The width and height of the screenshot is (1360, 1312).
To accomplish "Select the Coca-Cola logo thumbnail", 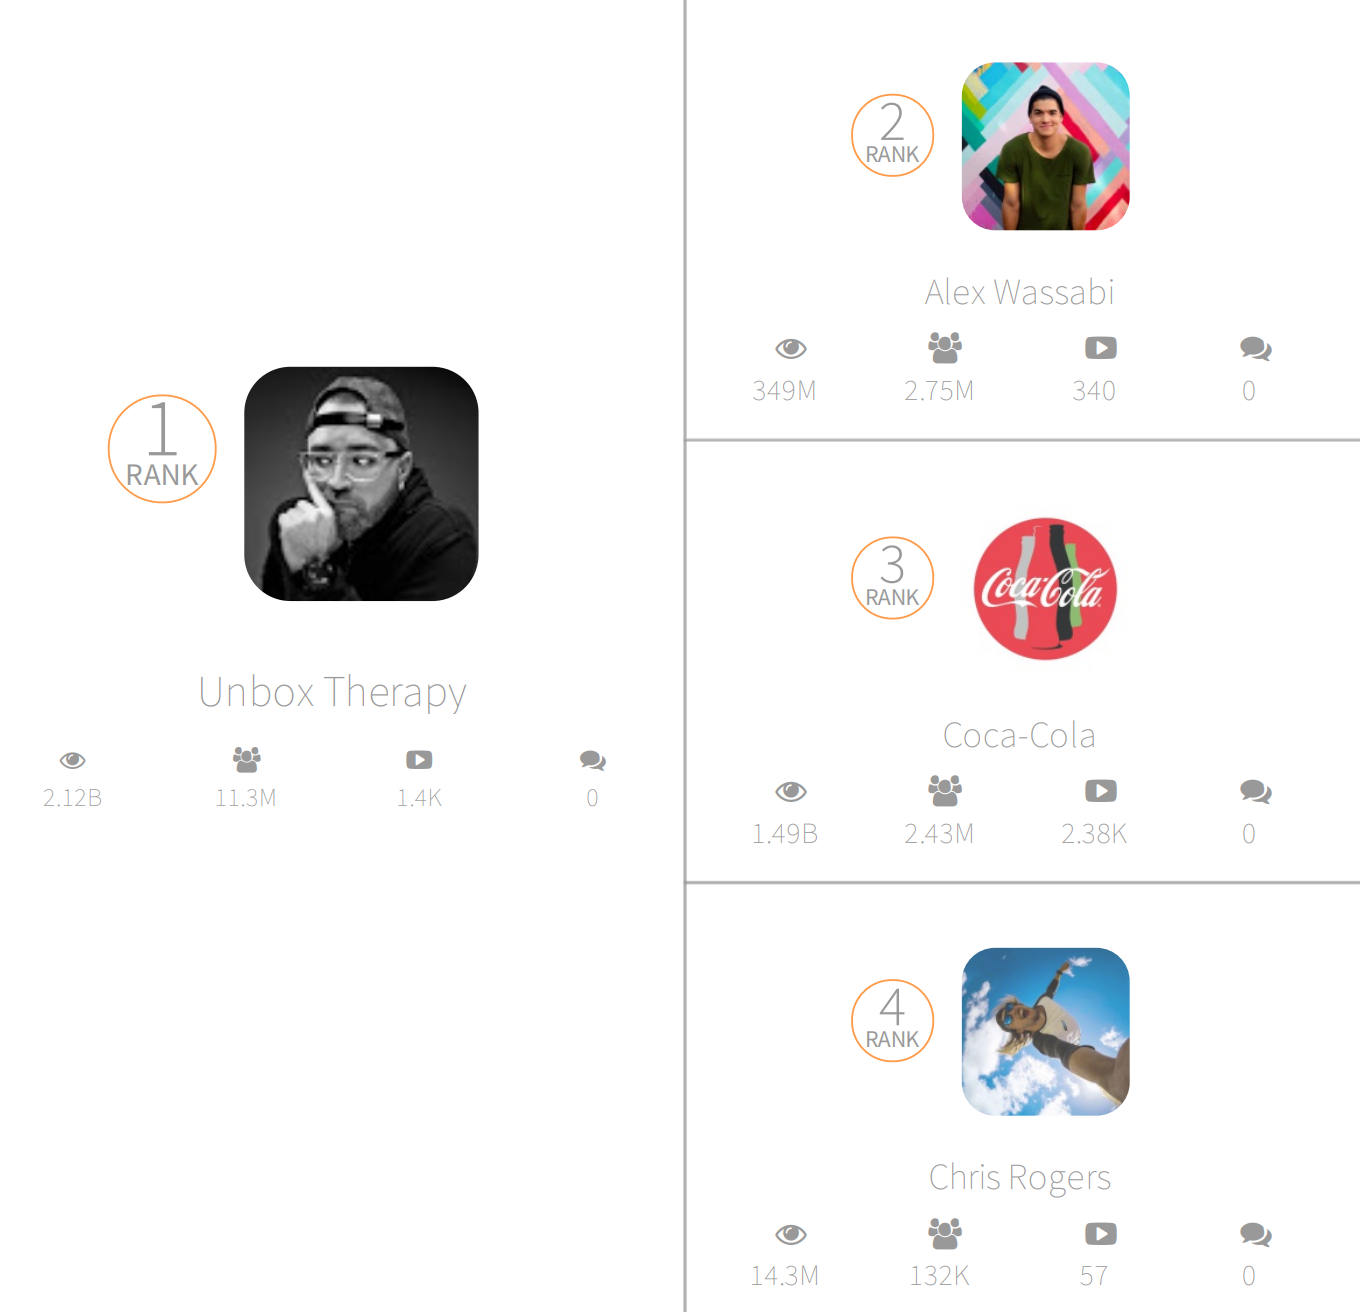I will tap(1046, 589).
